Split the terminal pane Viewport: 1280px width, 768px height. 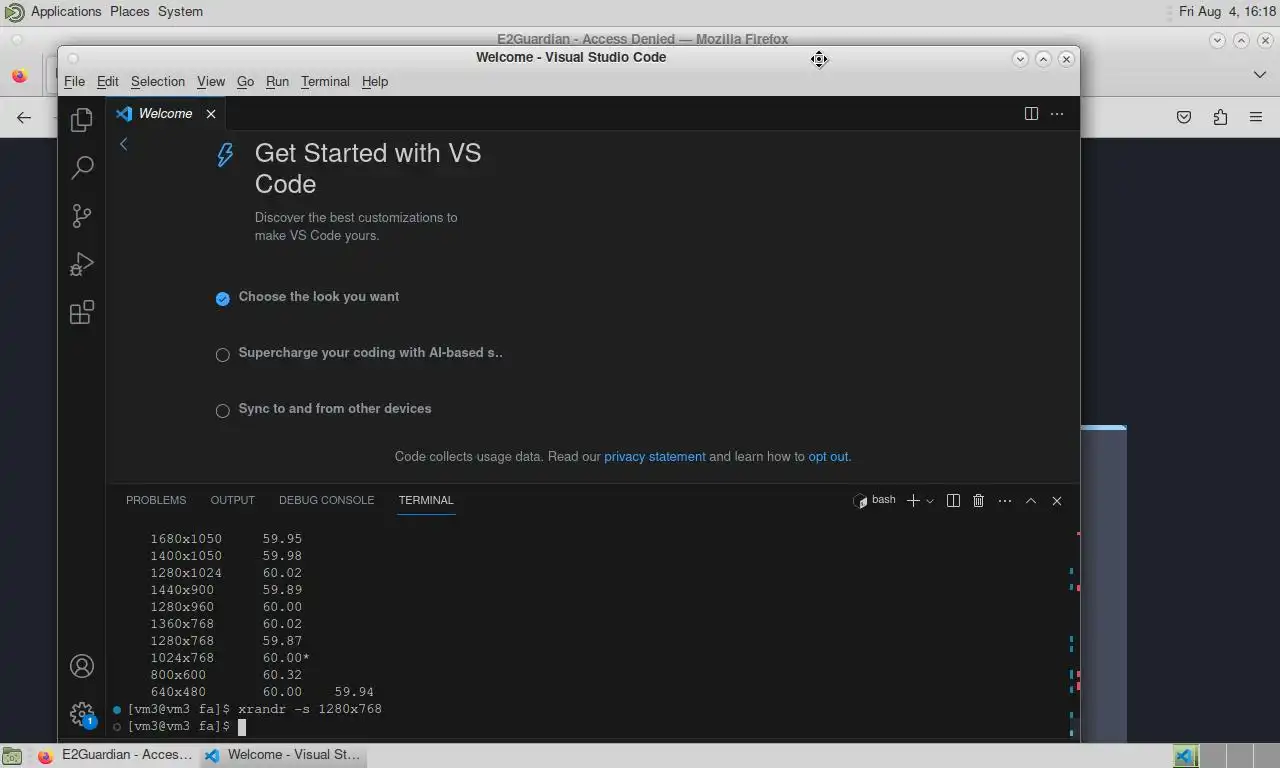[953, 501]
